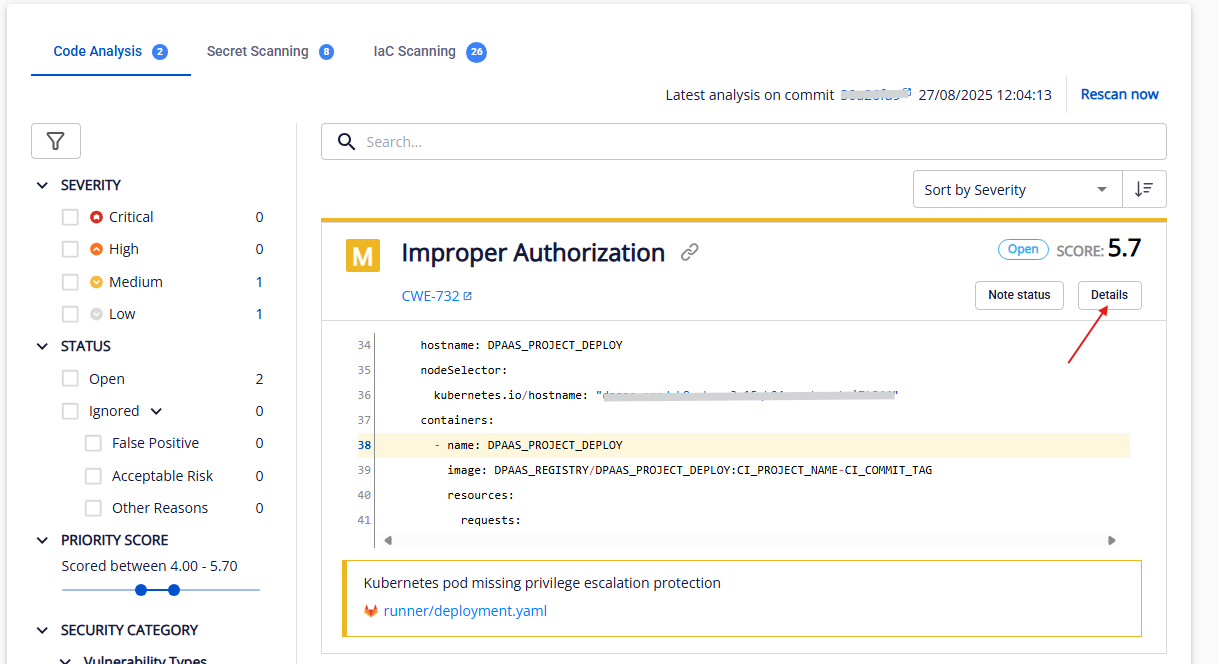This screenshot has height=664, width=1219.
Task: Click the copy link icon beside Improper Authorization
Action: tap(689, 253)
